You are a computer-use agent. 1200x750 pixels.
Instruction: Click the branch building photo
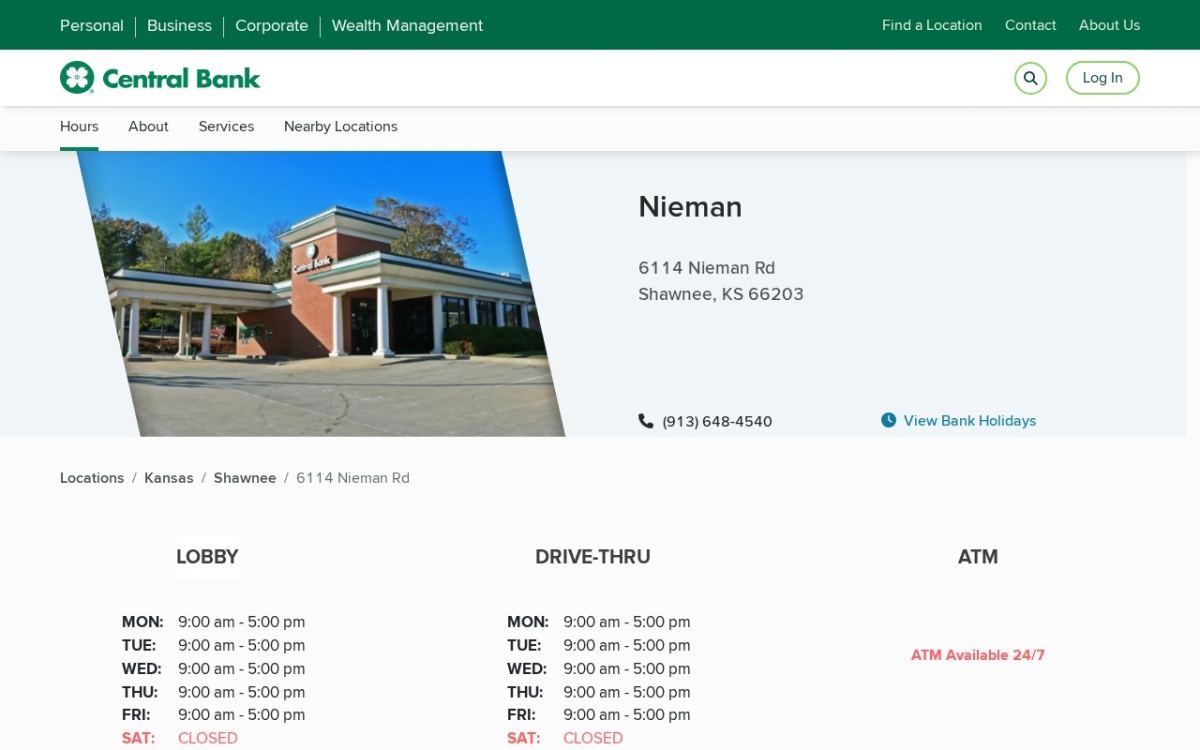click(x=320, y=294)
